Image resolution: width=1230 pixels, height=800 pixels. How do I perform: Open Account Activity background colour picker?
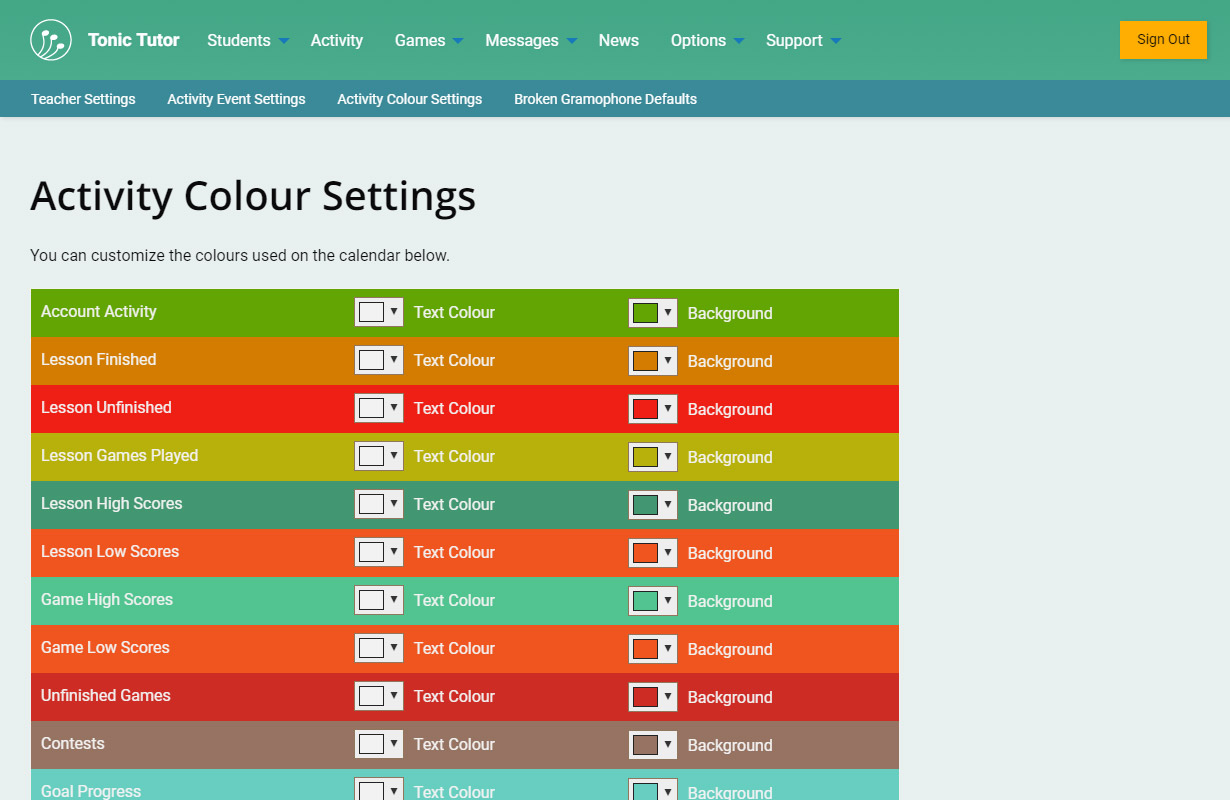point(652,313)
